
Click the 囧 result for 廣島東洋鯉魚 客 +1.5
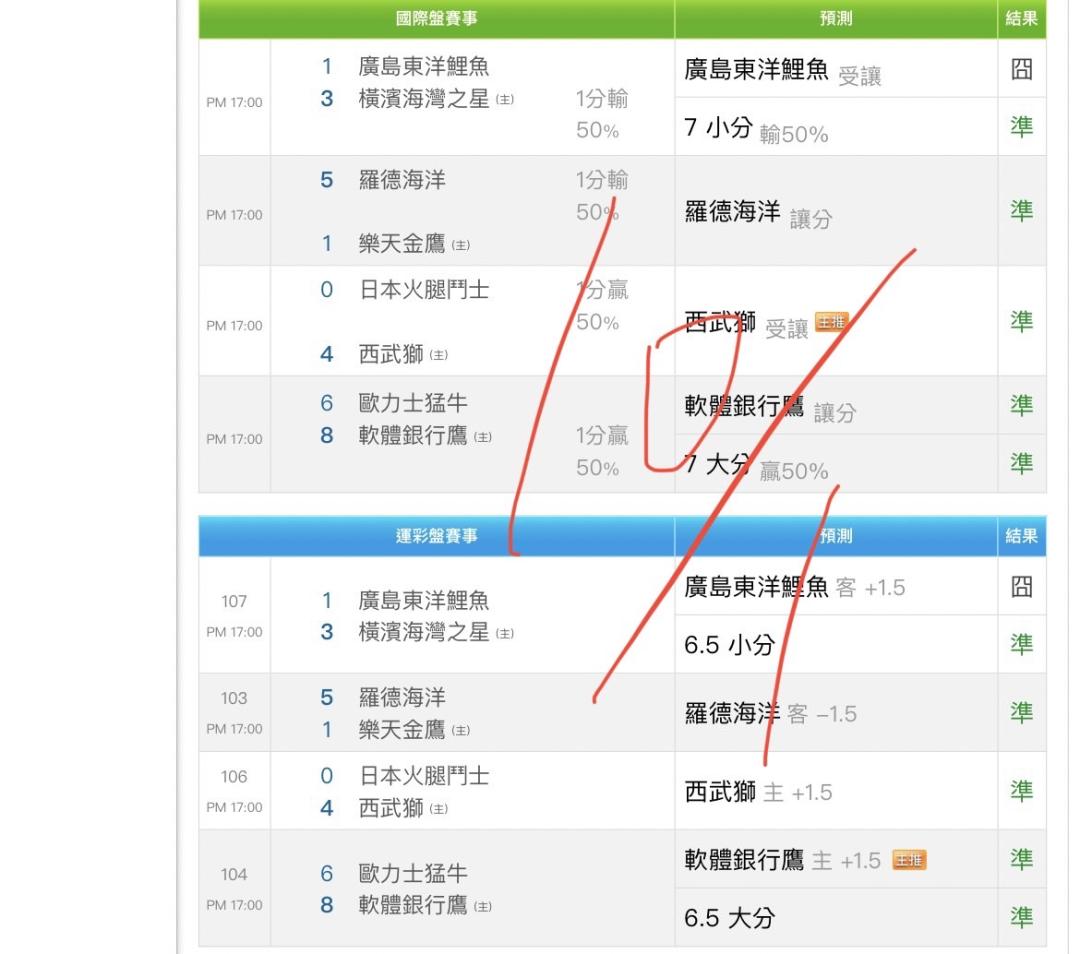(x=1021, y=587)
